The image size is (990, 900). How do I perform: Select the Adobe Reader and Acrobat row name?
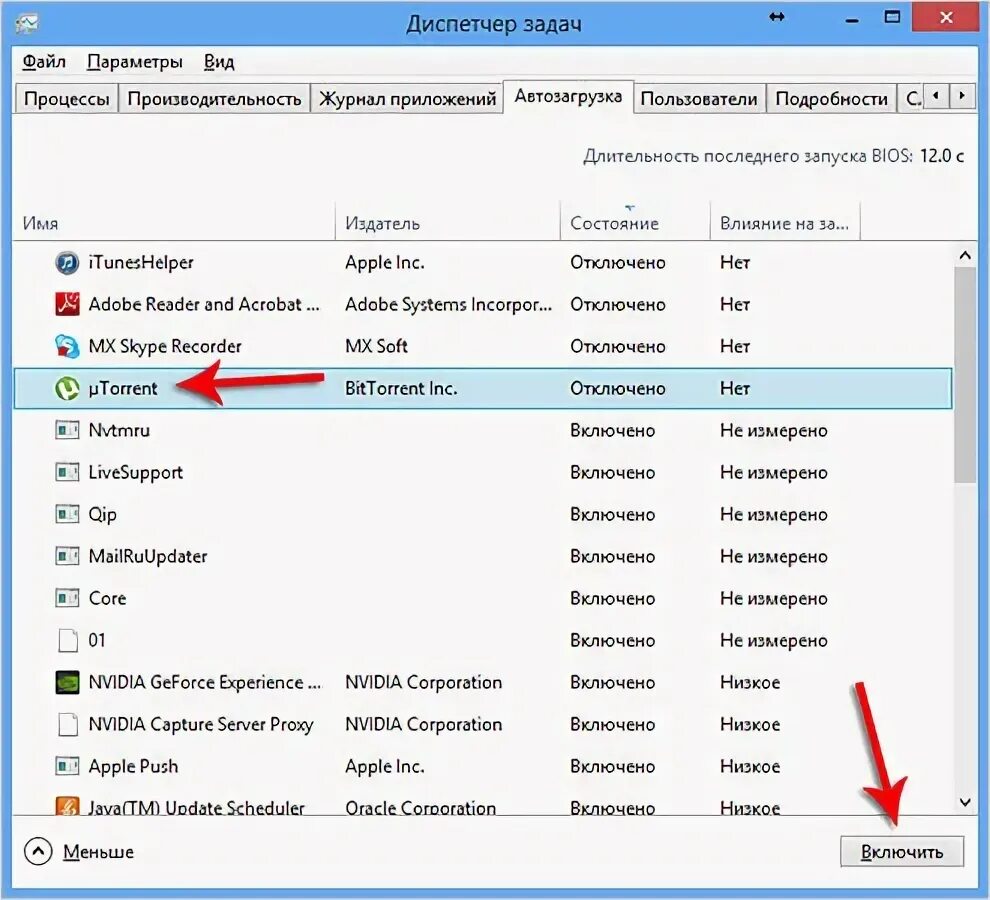click(204, 304)
